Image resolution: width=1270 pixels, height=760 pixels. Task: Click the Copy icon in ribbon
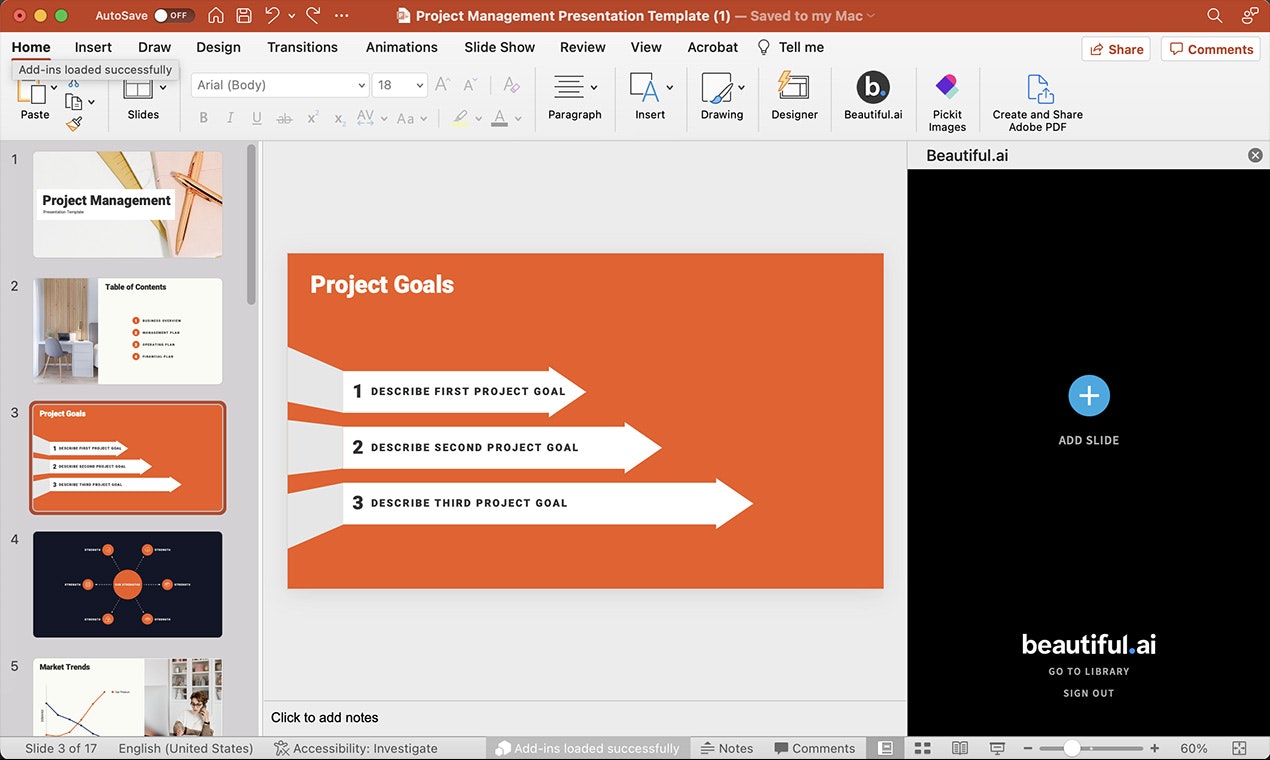coord(73,101)
